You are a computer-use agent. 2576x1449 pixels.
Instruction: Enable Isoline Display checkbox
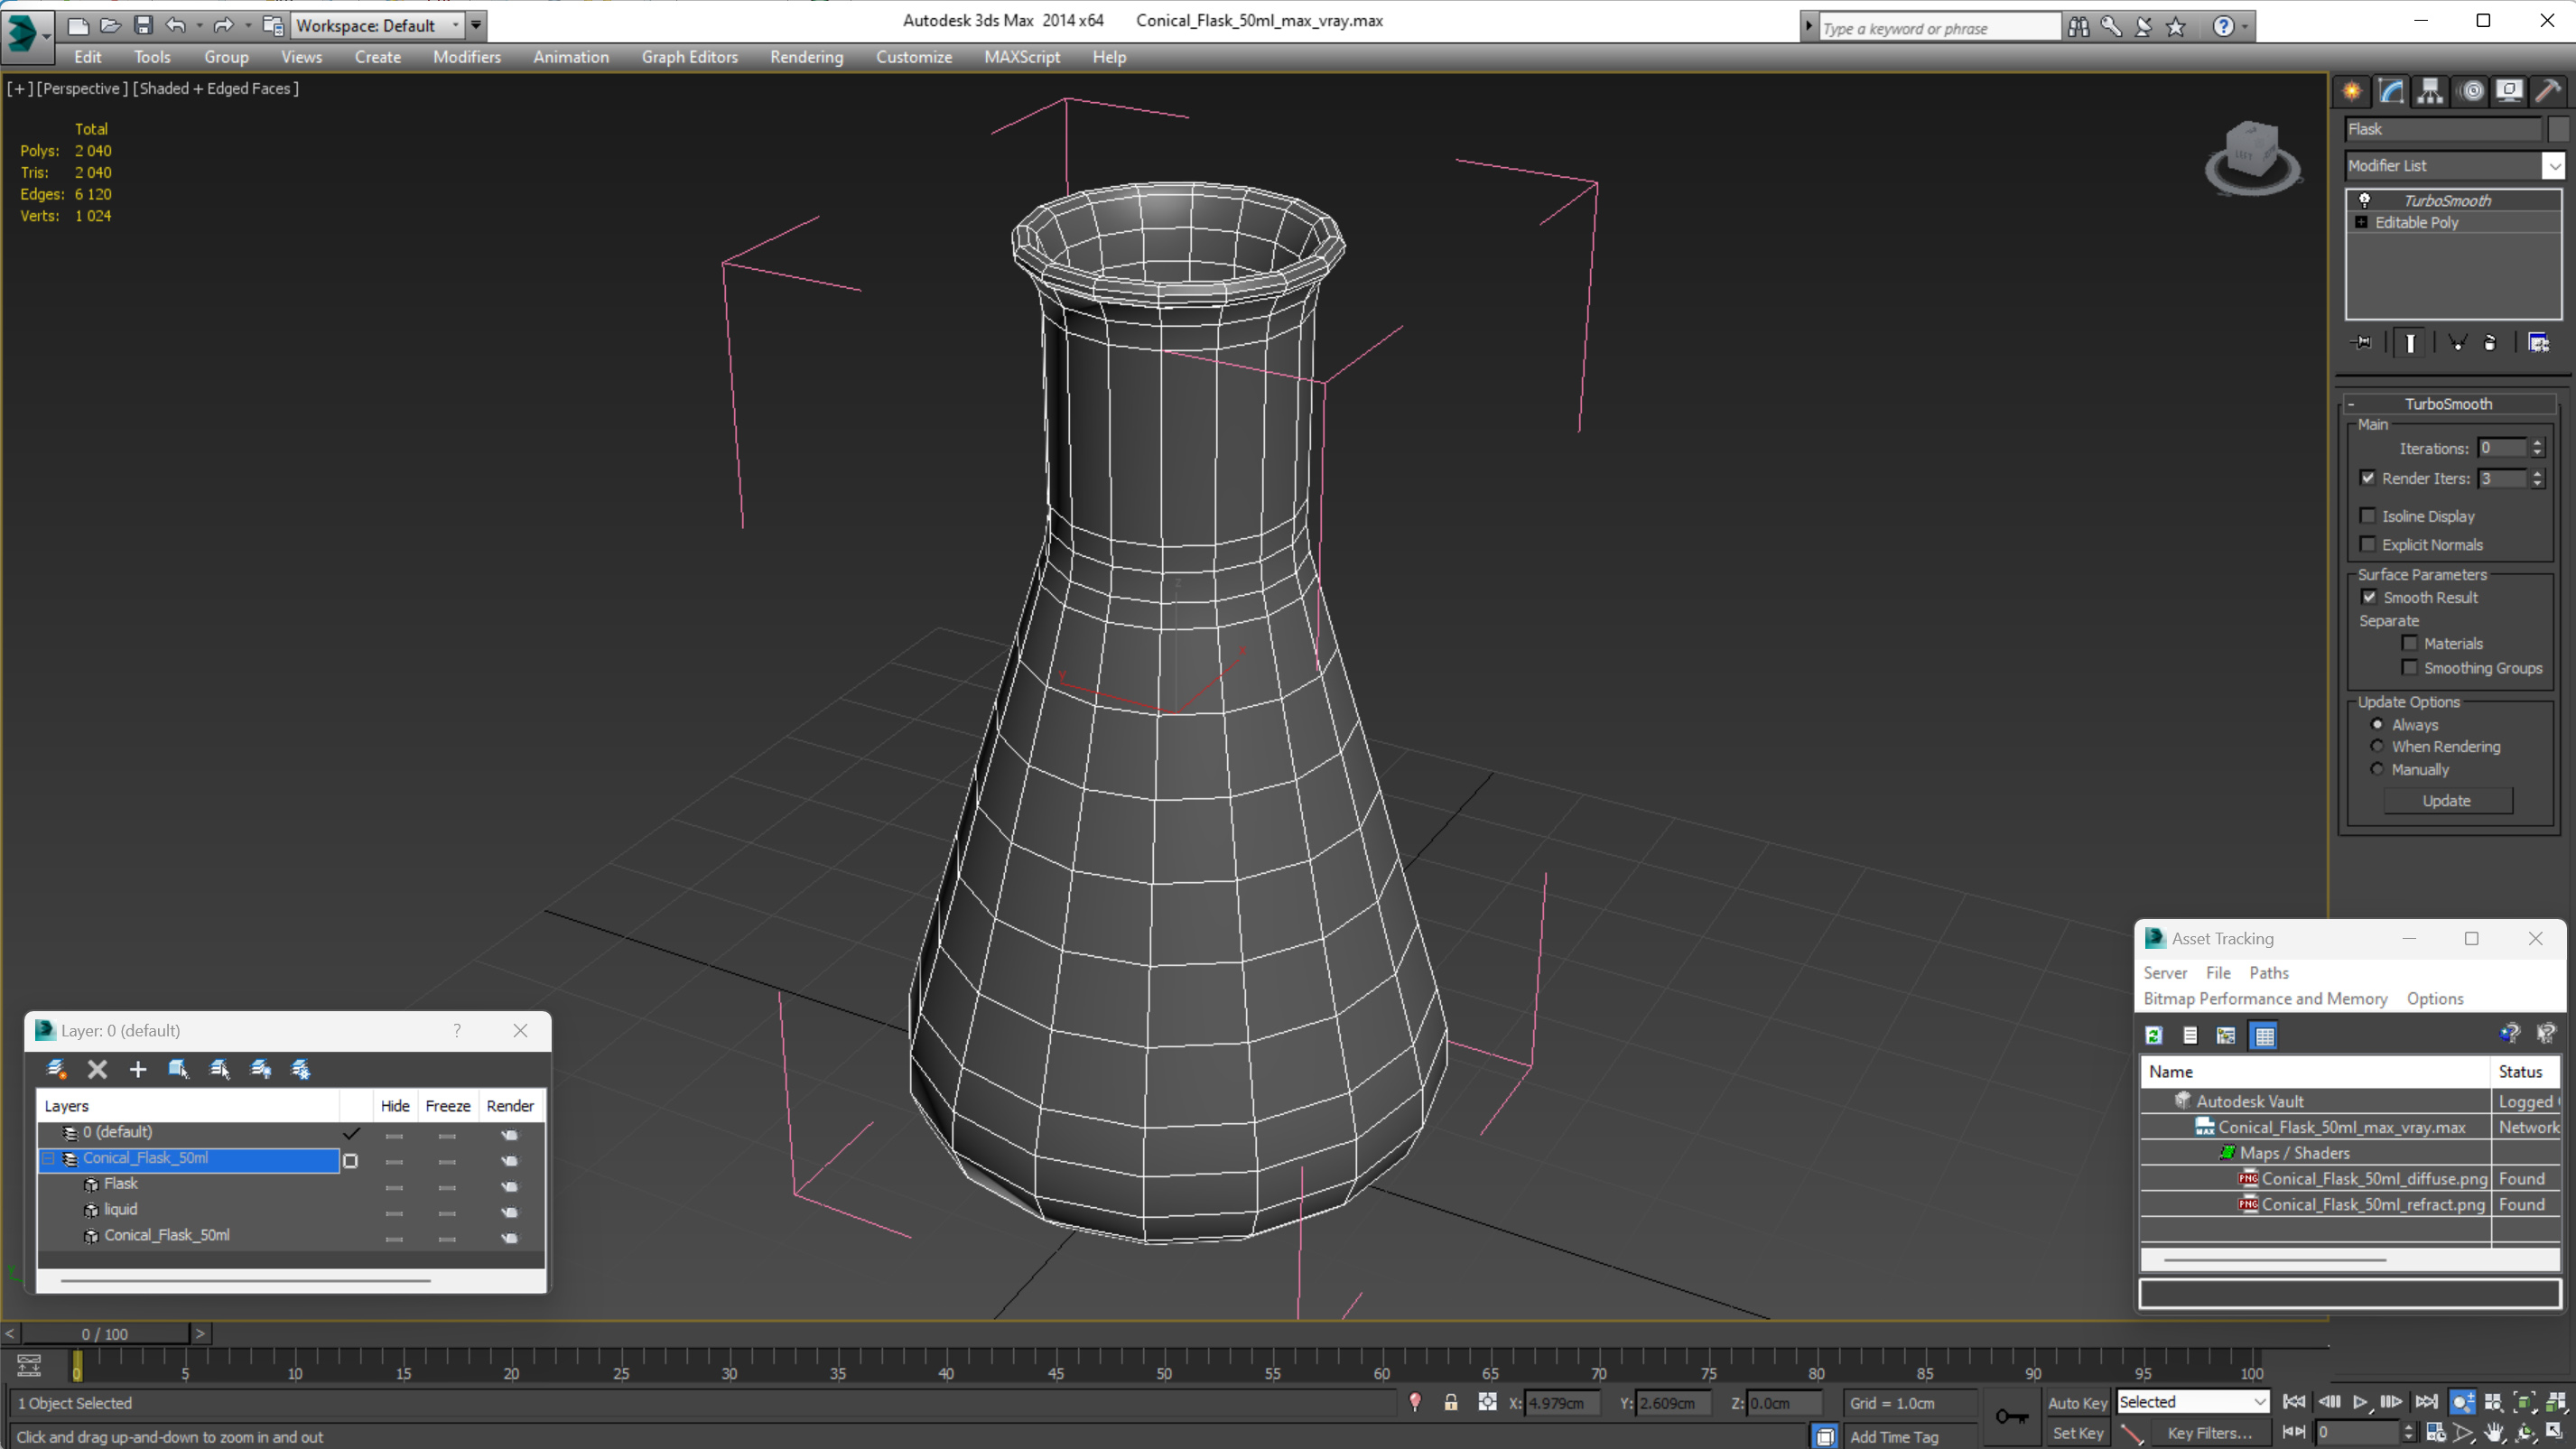2367,516
